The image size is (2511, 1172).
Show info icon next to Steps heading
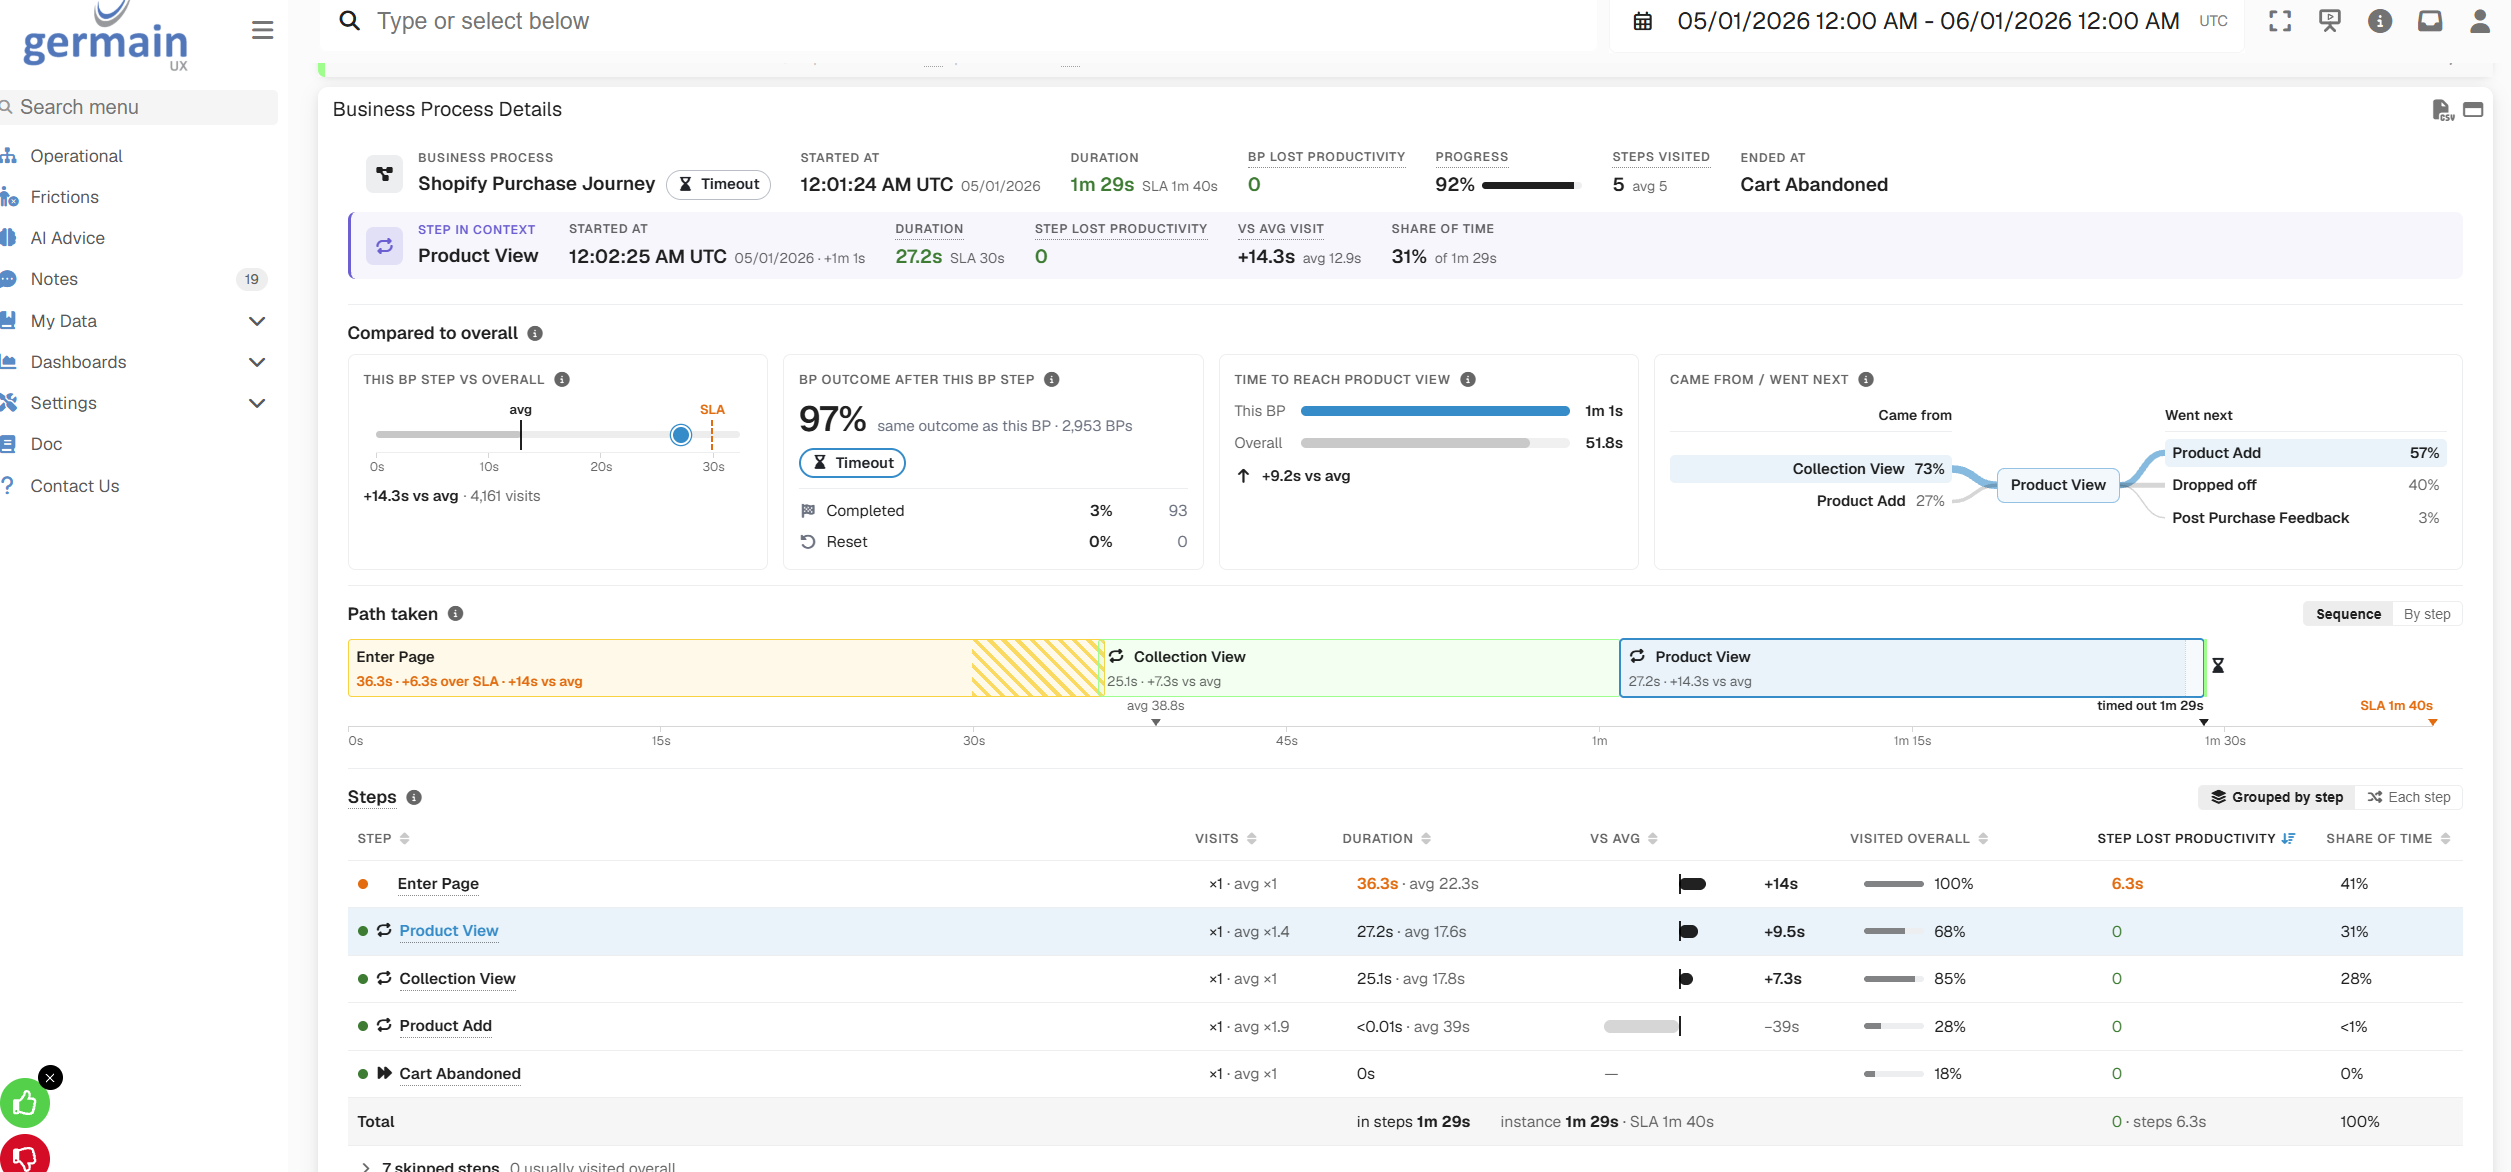click(414, 797)
